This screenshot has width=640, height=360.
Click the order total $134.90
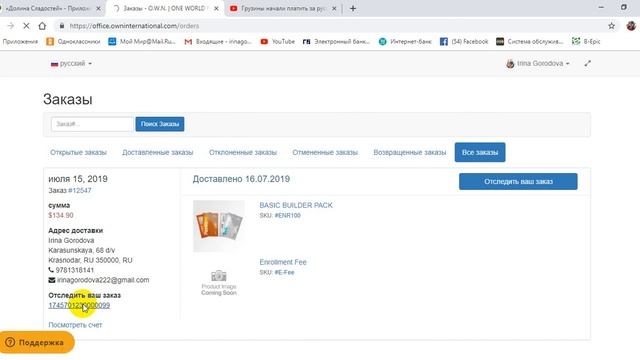(61, 216)
